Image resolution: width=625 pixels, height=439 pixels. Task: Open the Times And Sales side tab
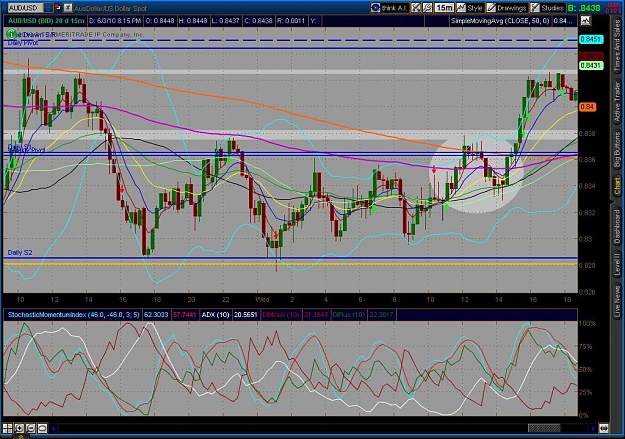coord(617,46)
